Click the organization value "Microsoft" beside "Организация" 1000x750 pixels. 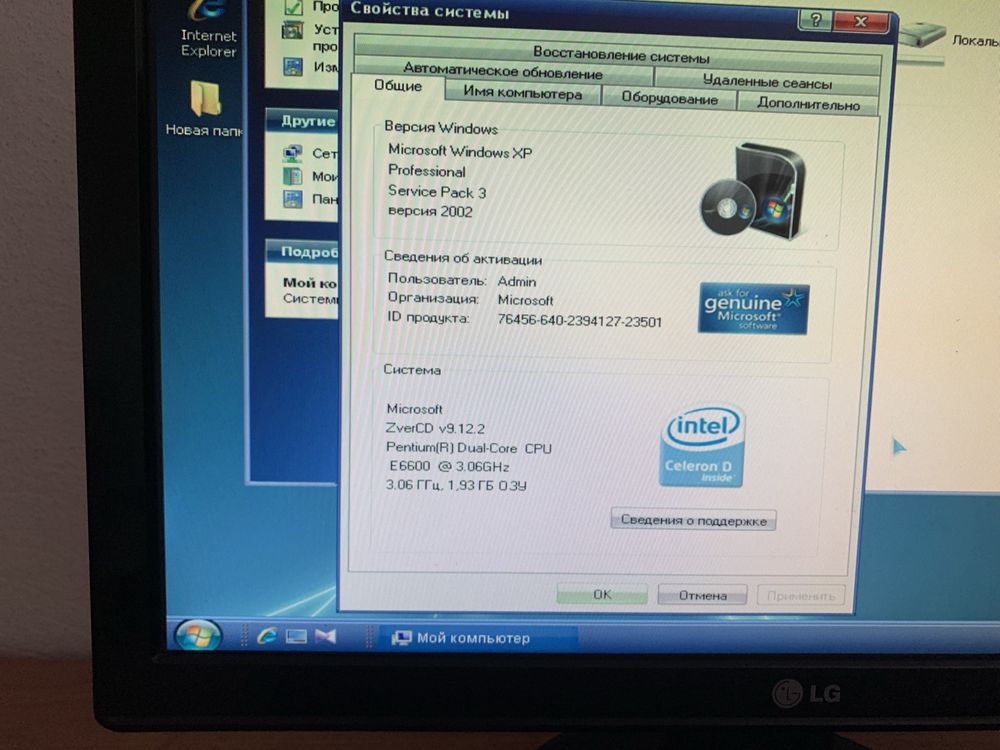pyautogui.click(x=526, y=300)
